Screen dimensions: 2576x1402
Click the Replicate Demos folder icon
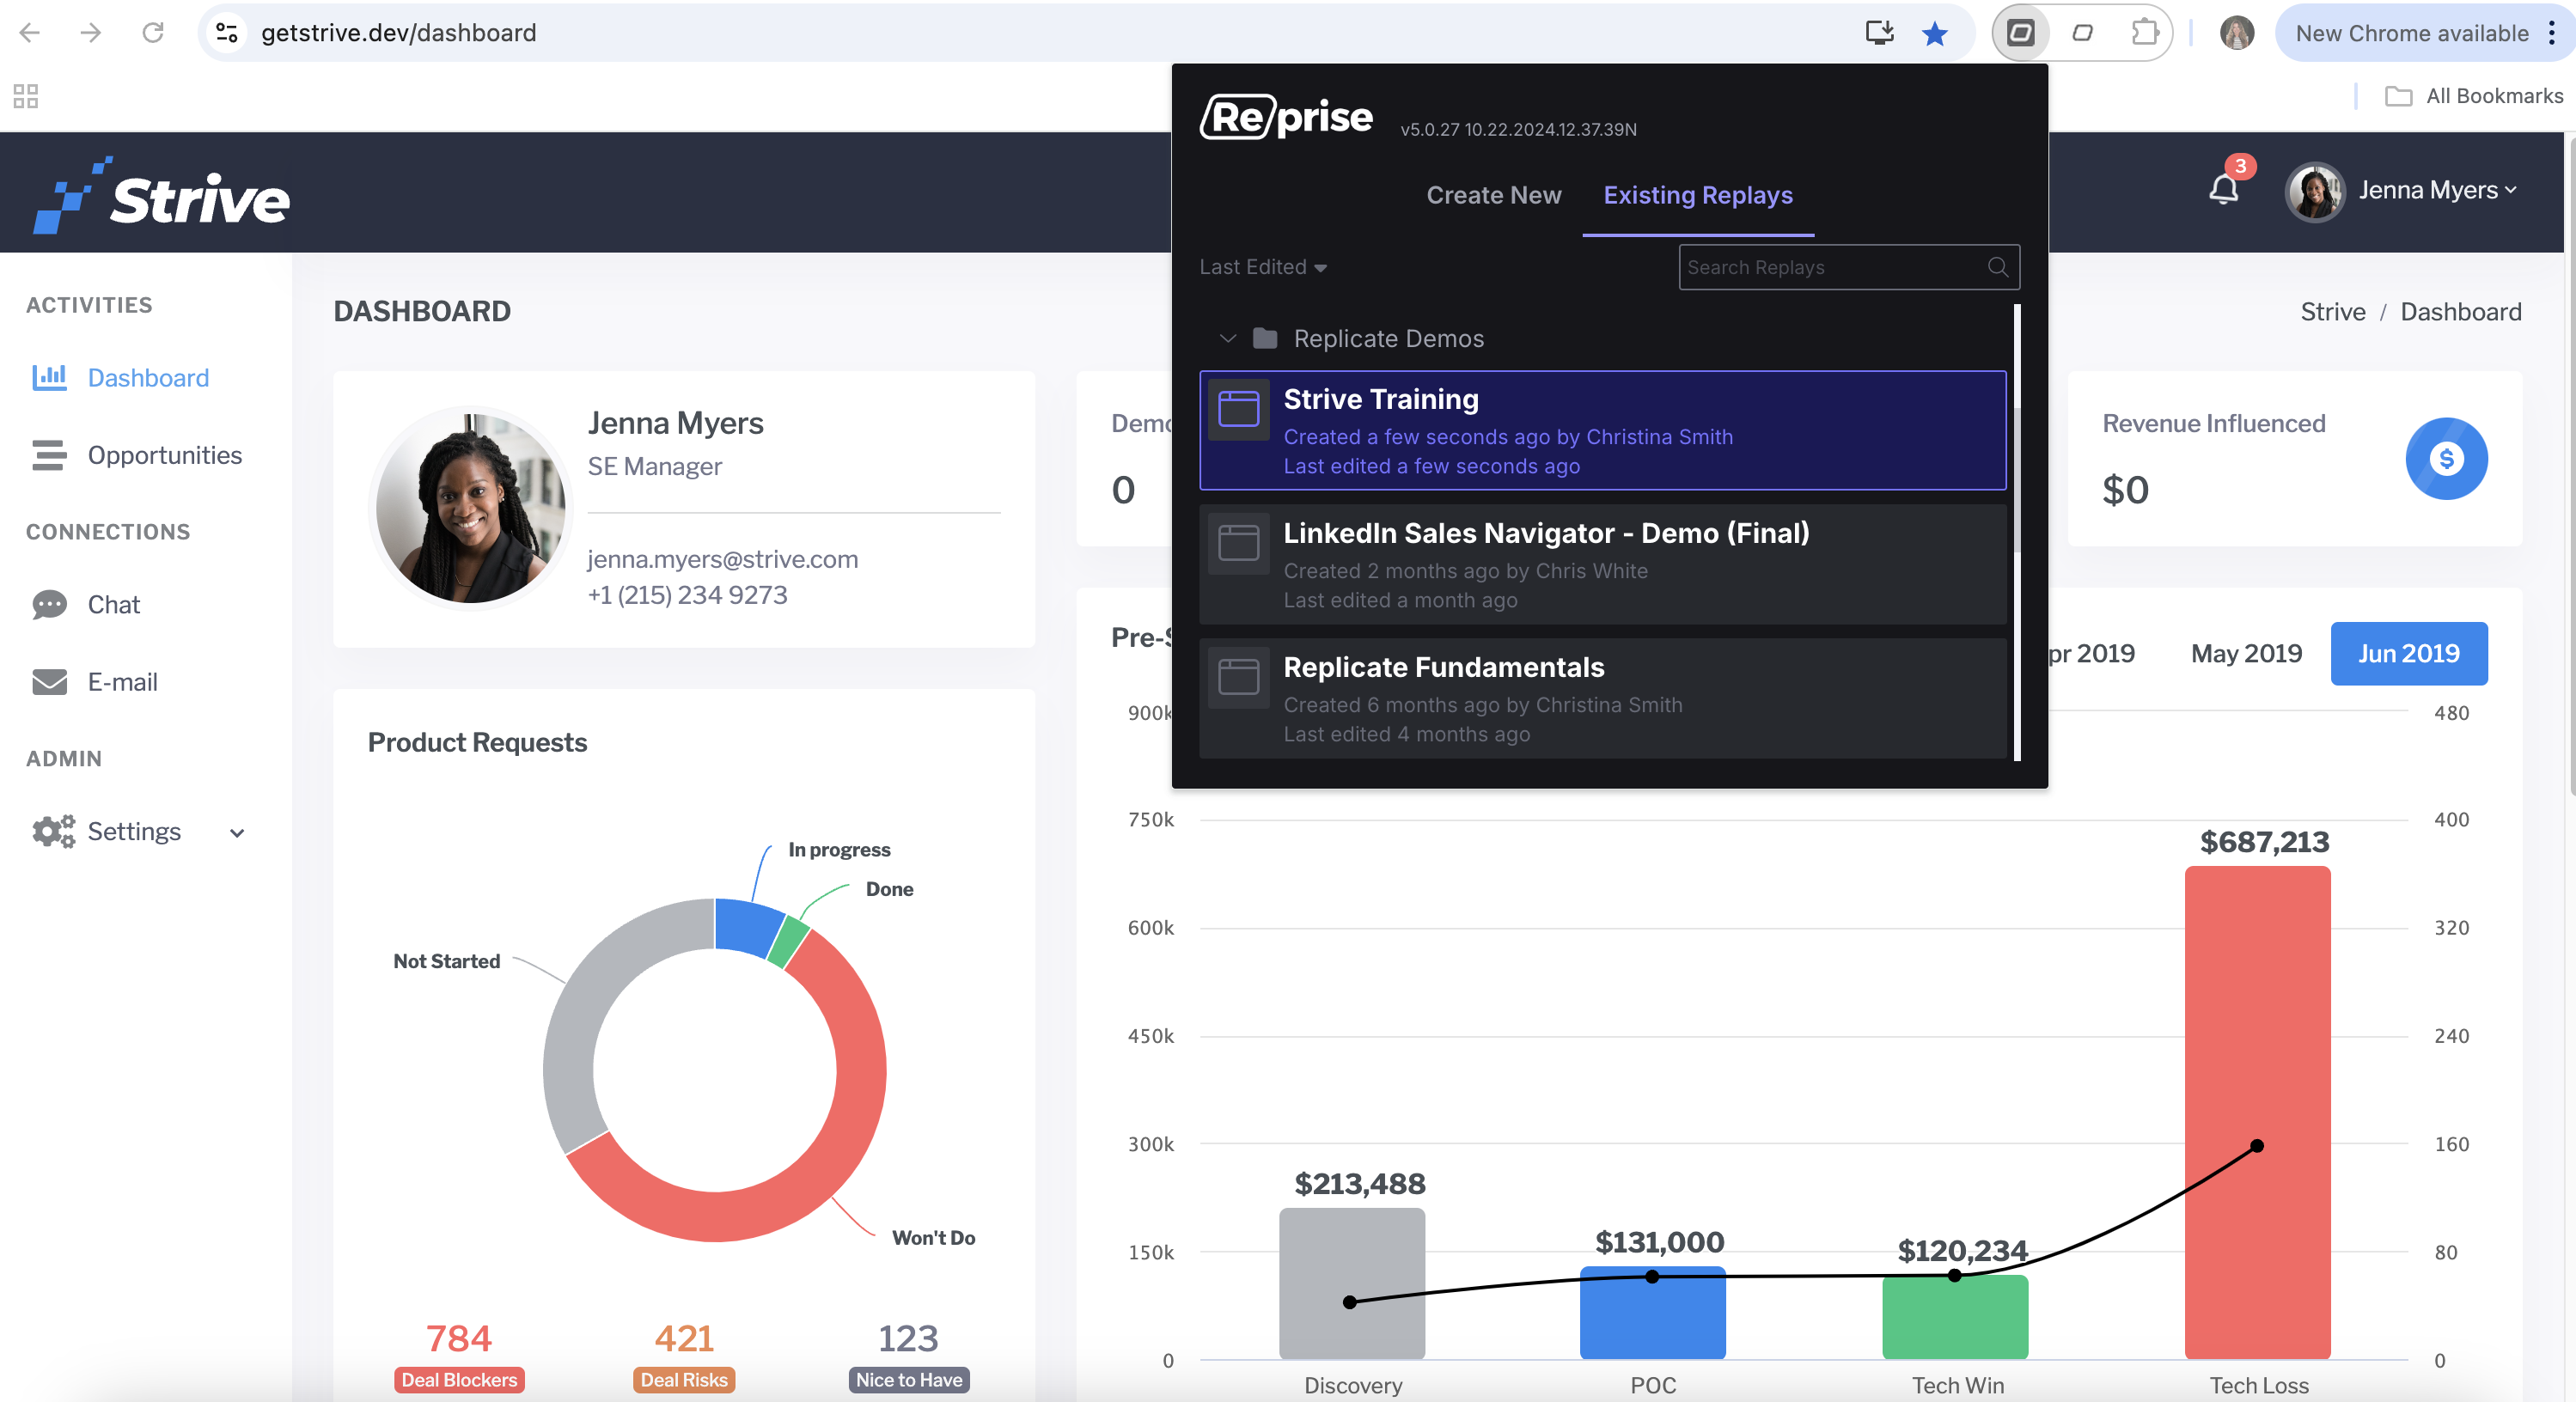tap(1265, 338)
